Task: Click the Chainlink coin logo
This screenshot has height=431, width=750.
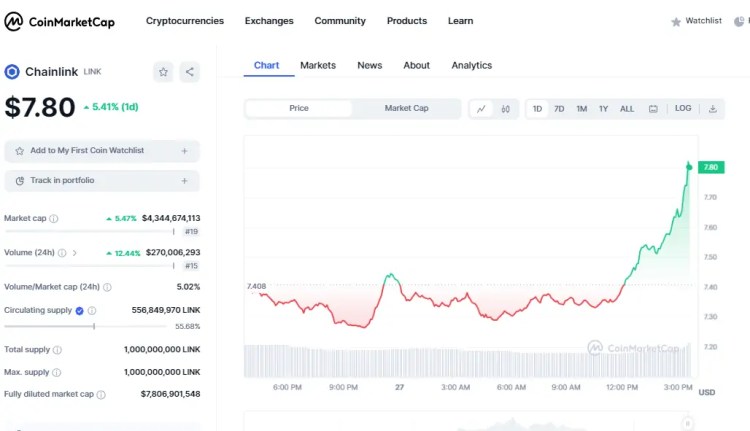Action: tap(12, 72)
